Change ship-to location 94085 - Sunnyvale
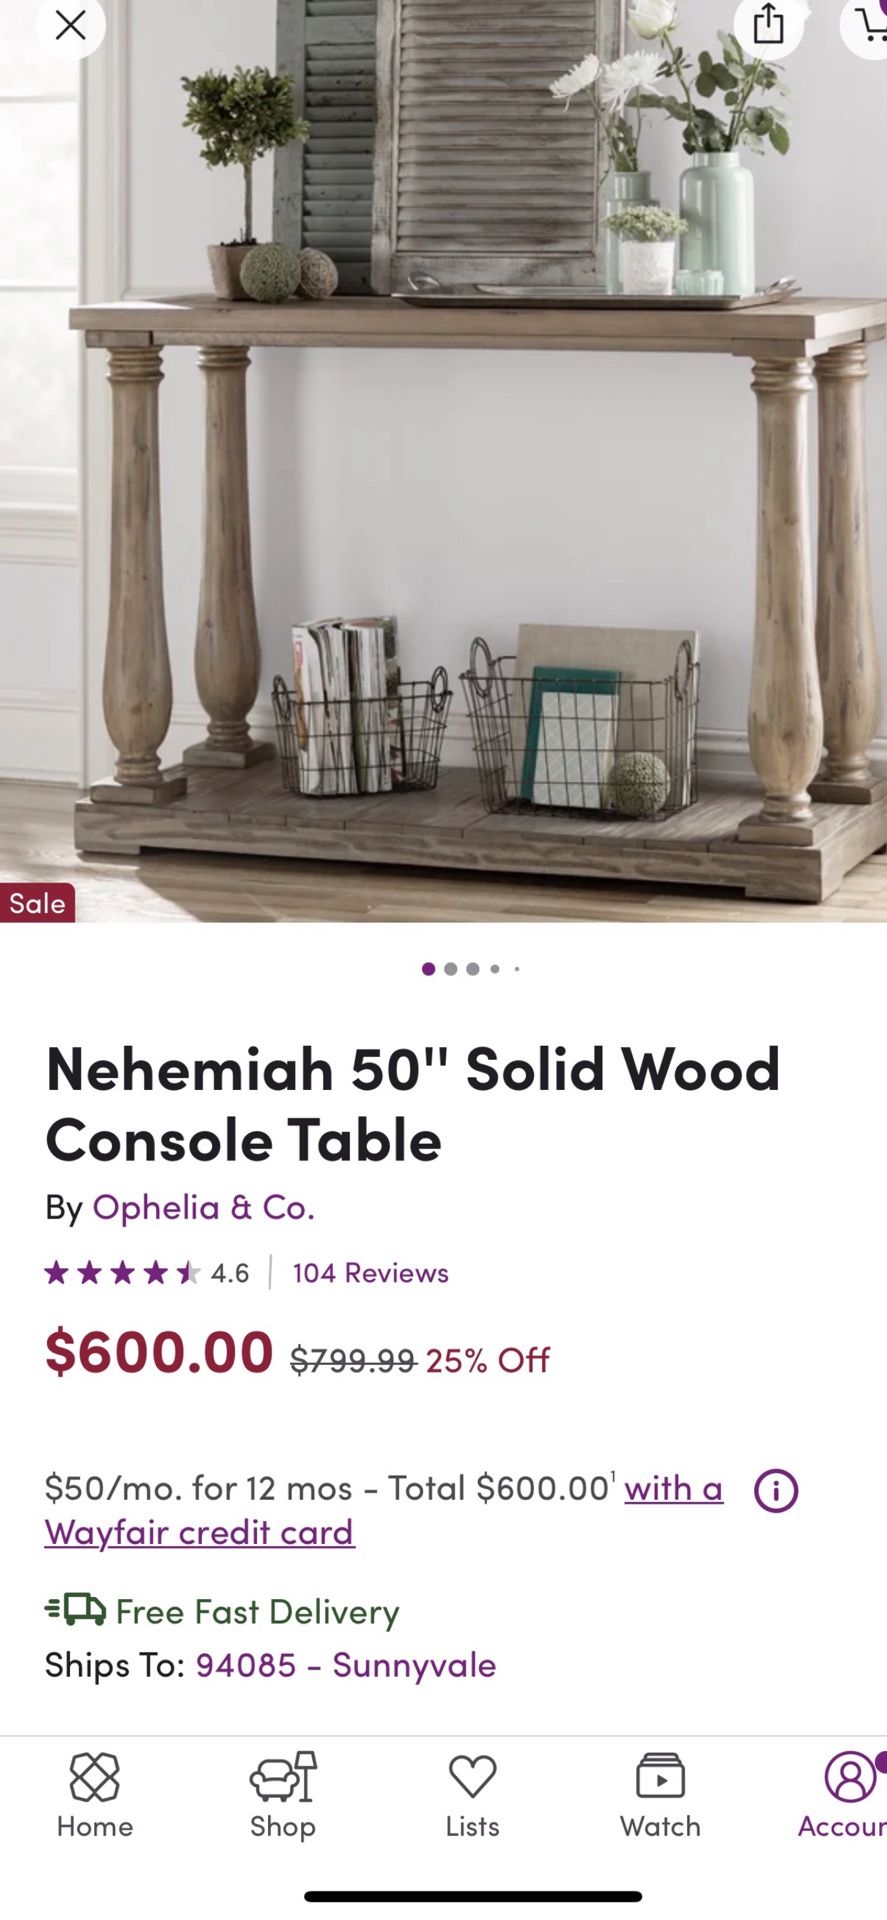Viewport: 887px width, 1920px height. pyautogui.click(x=346, y=1665)
